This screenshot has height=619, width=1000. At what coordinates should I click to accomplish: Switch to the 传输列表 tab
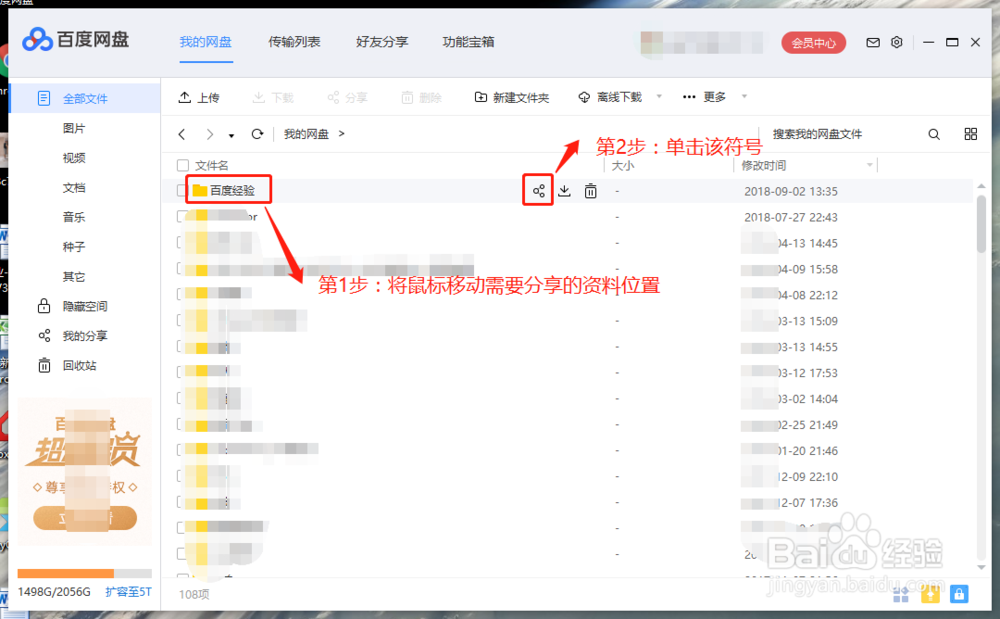pyautogui.click(x=294, y=42)
